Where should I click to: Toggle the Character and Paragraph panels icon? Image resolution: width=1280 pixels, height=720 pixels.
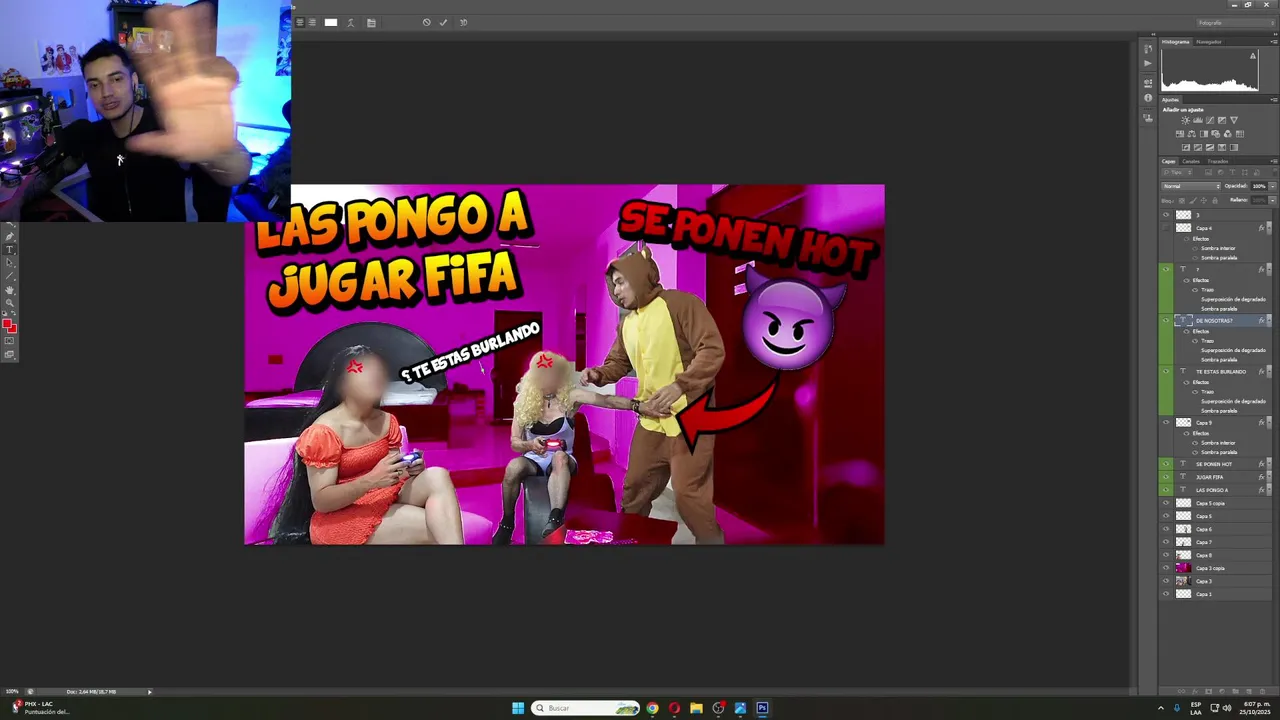pos(371,22)
